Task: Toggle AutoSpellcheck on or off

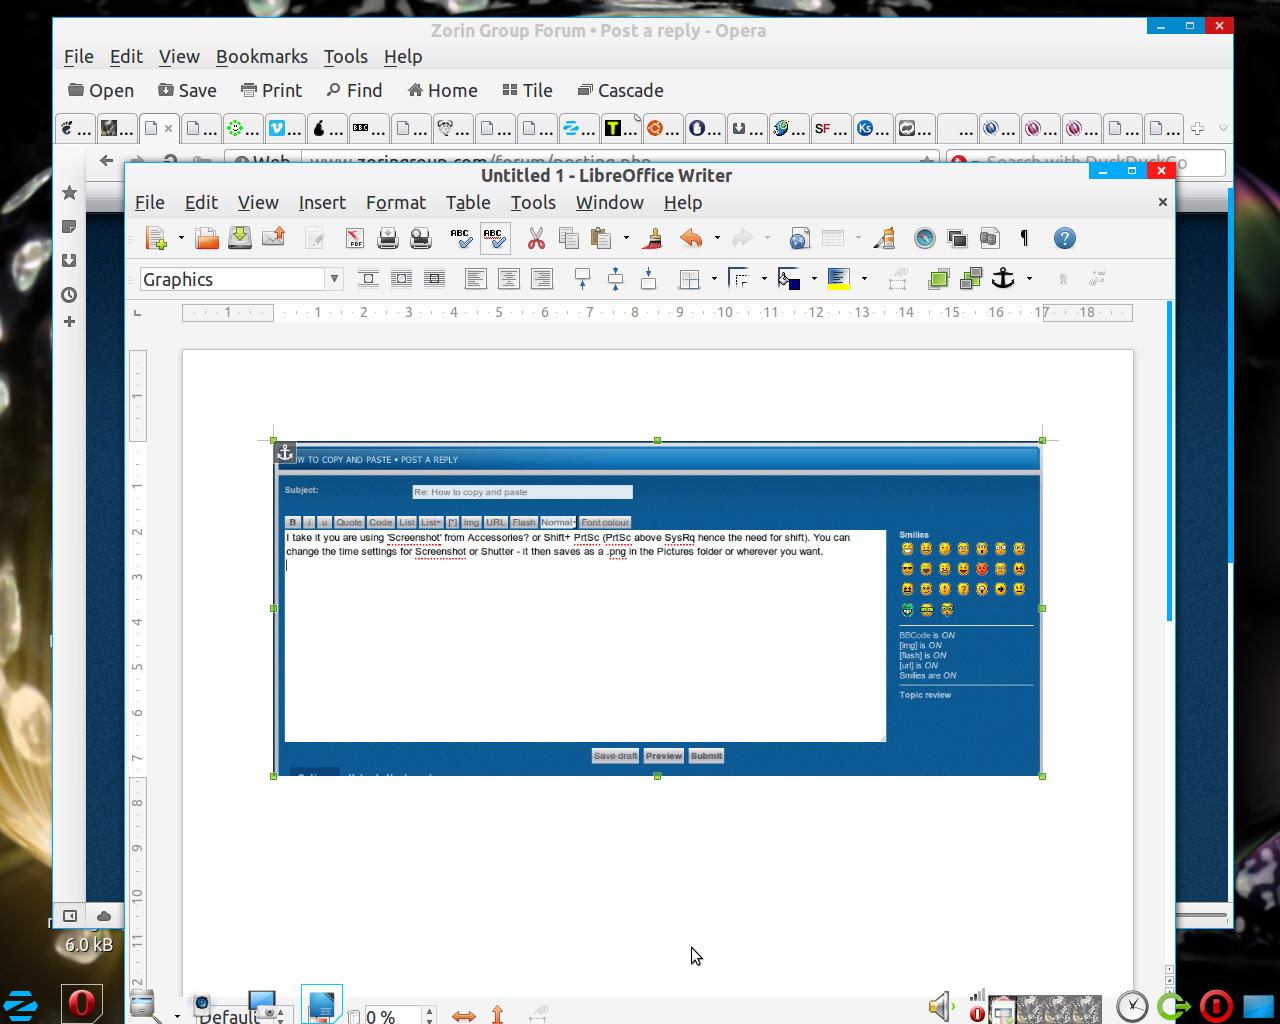Action: coord(494,238)
